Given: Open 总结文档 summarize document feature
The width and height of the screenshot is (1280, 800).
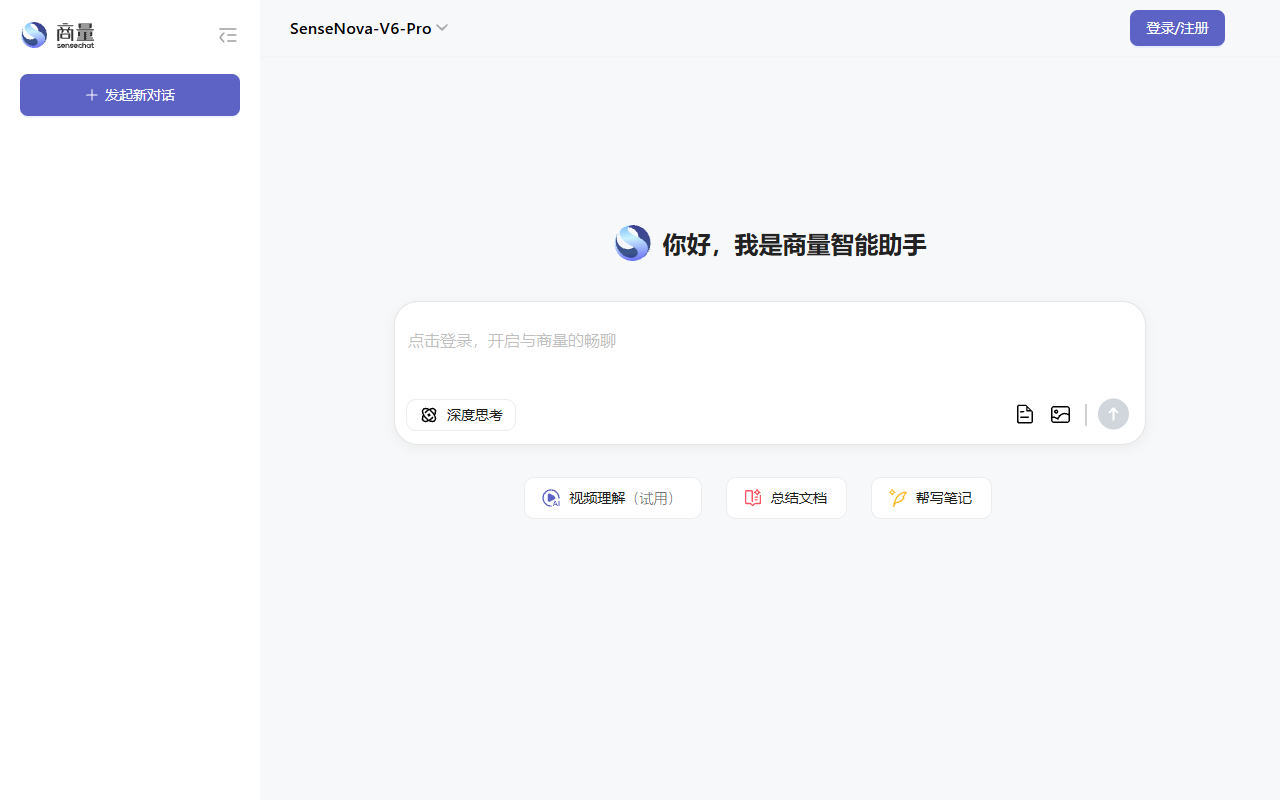Looking at the screenshot, I should click(x=786, y=498).
